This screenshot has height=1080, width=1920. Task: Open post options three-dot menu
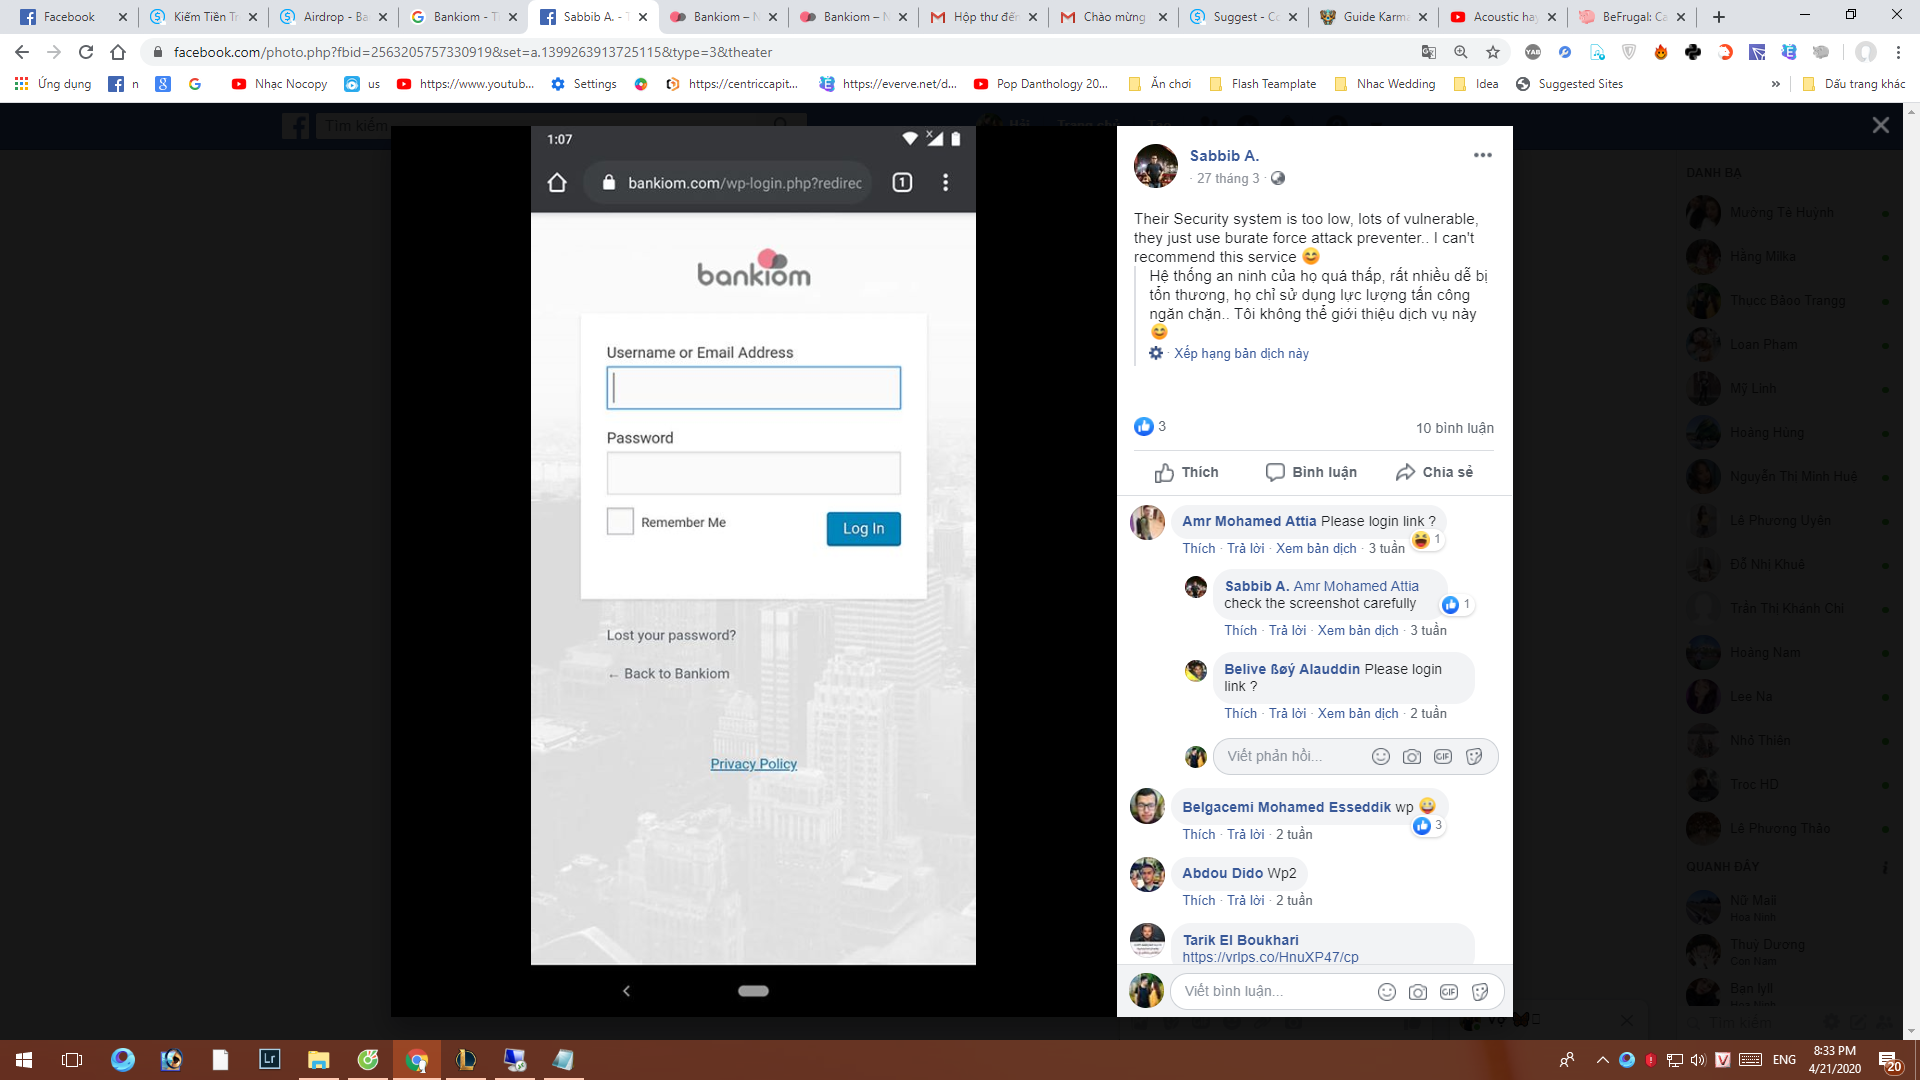tap(1482, 155)
